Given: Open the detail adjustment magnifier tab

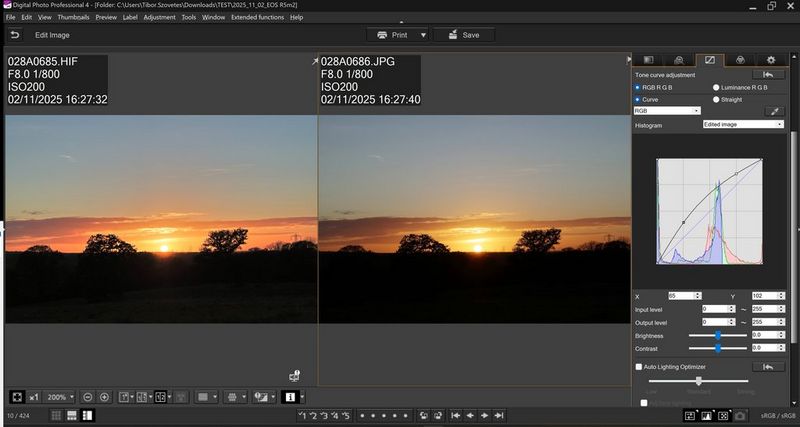Looking at the screenshot, I should [679, 60].
